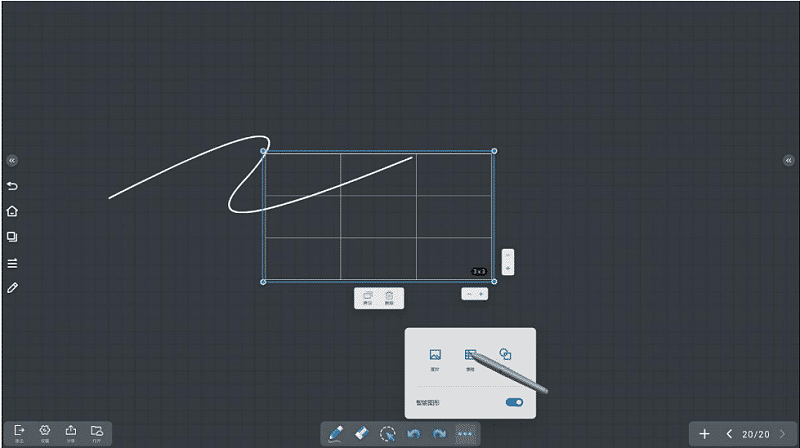
Task: Delete the selected table with trash icon
Action: pos(390,297)
